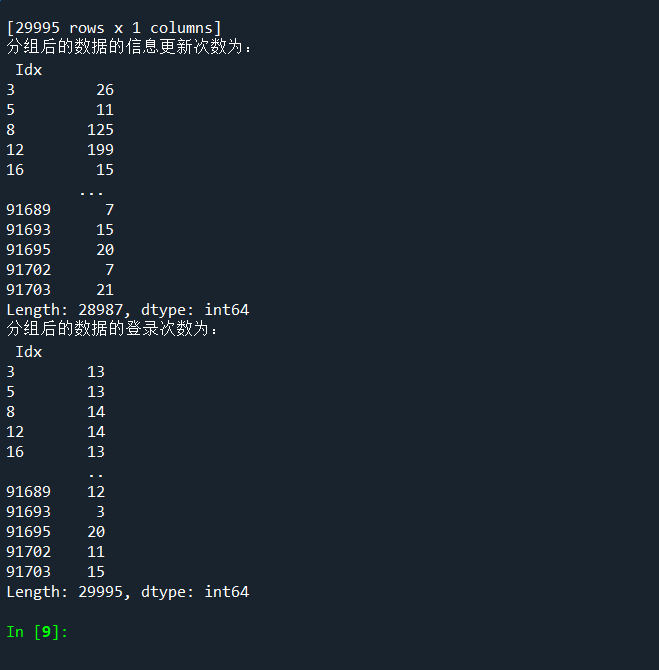Click the empty input area after In [9]:

(300, 632)
